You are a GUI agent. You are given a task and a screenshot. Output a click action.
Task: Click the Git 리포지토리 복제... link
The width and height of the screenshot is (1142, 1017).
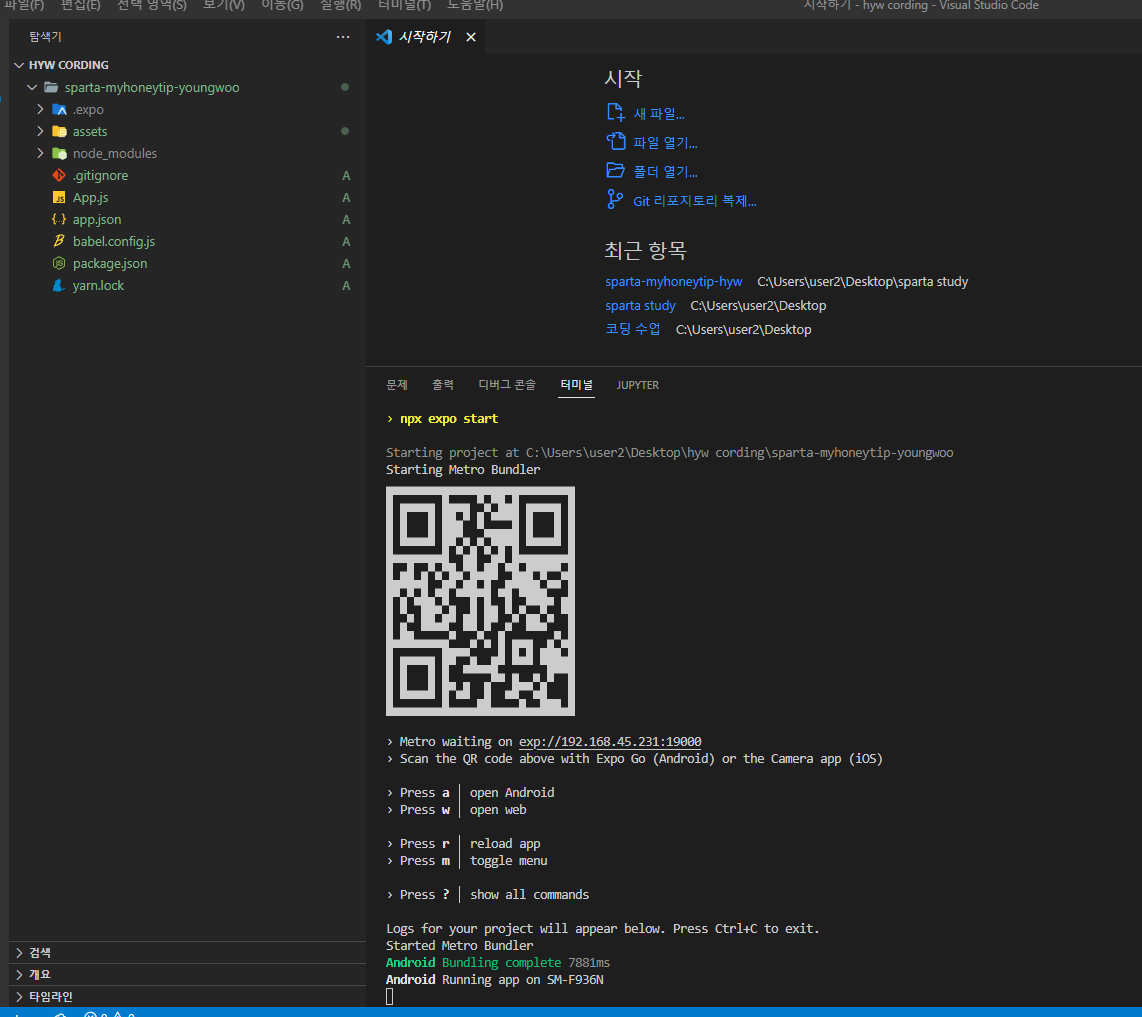pyautogui.click(x=695, y=201)
